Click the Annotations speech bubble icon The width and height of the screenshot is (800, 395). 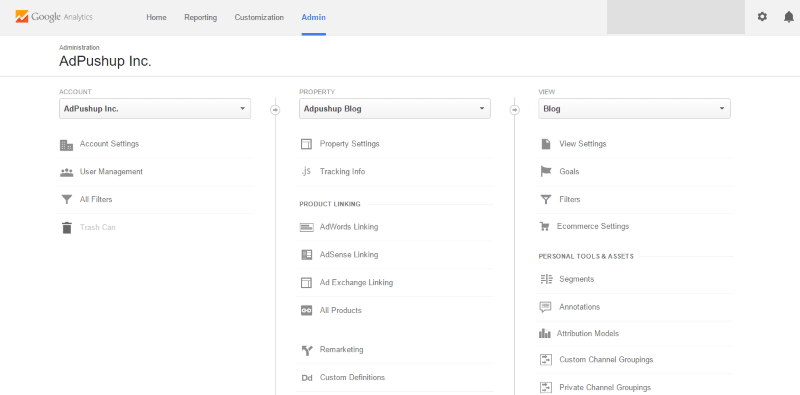[x=545, y=307]
